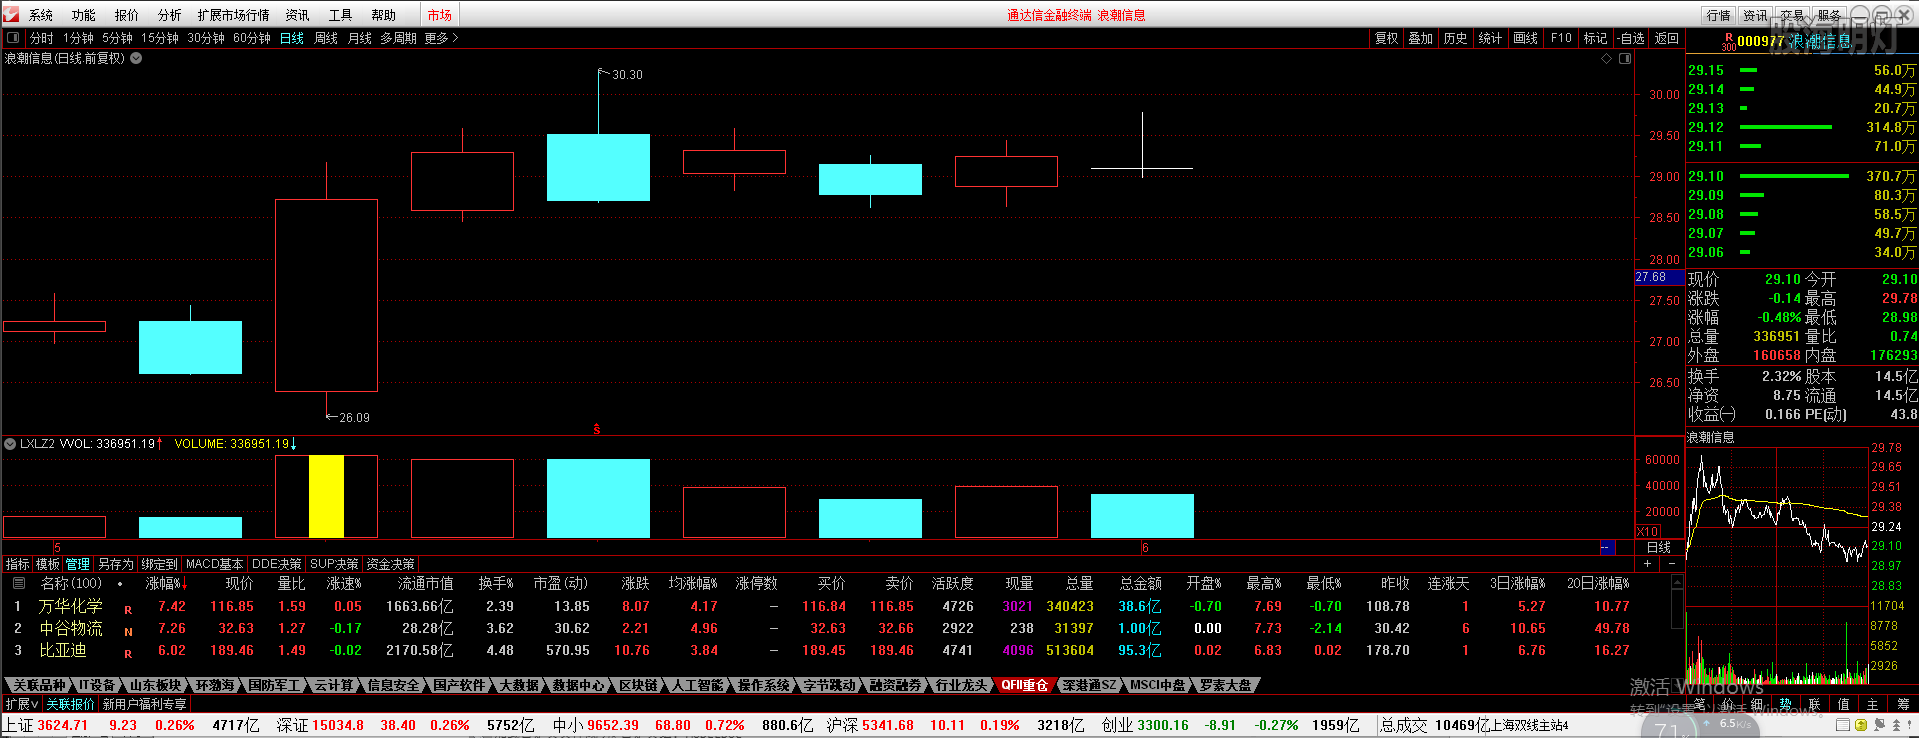
Task: Click the yellow volume bar
Action: 326,496
